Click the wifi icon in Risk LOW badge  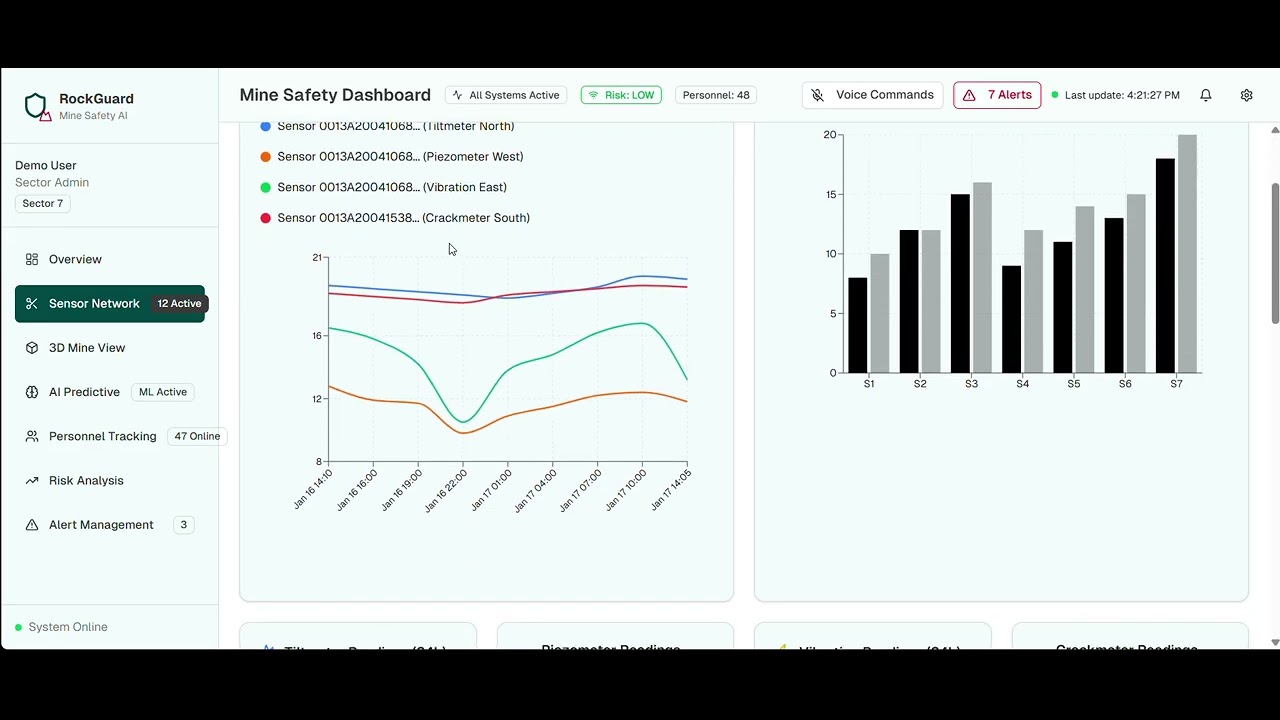(593, 95)
